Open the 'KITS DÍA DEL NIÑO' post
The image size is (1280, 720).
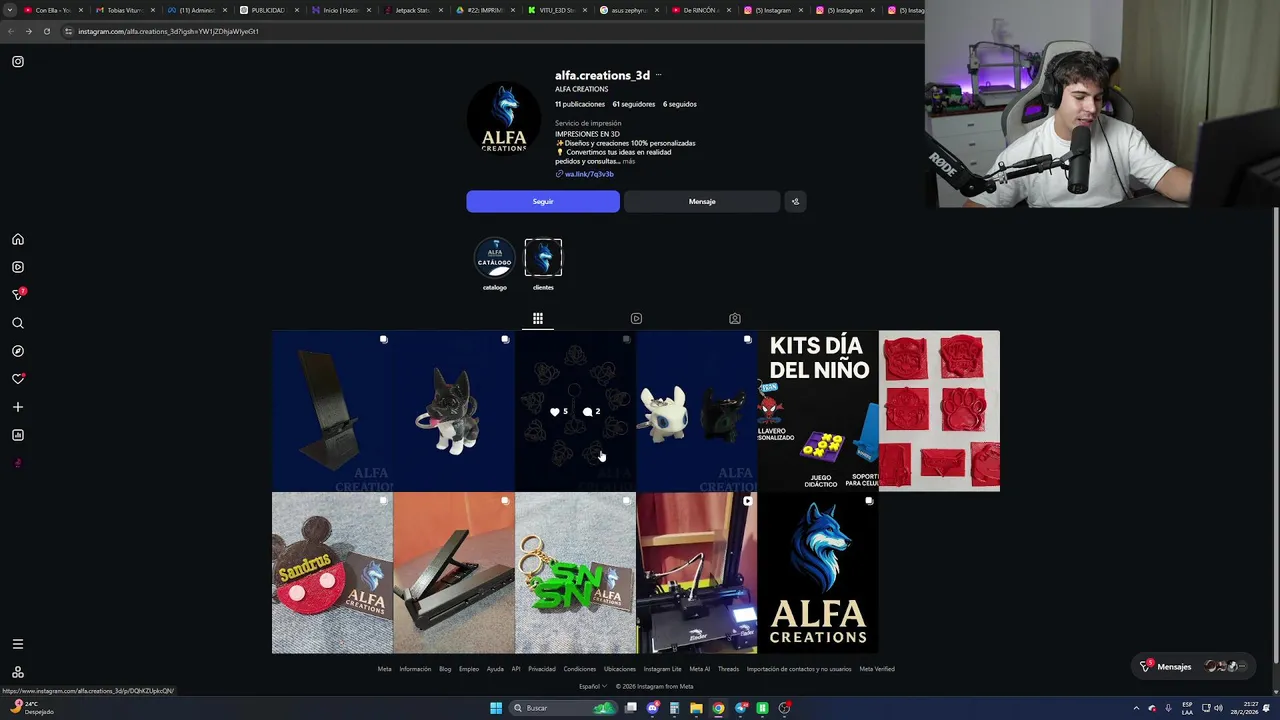(818, 411)
